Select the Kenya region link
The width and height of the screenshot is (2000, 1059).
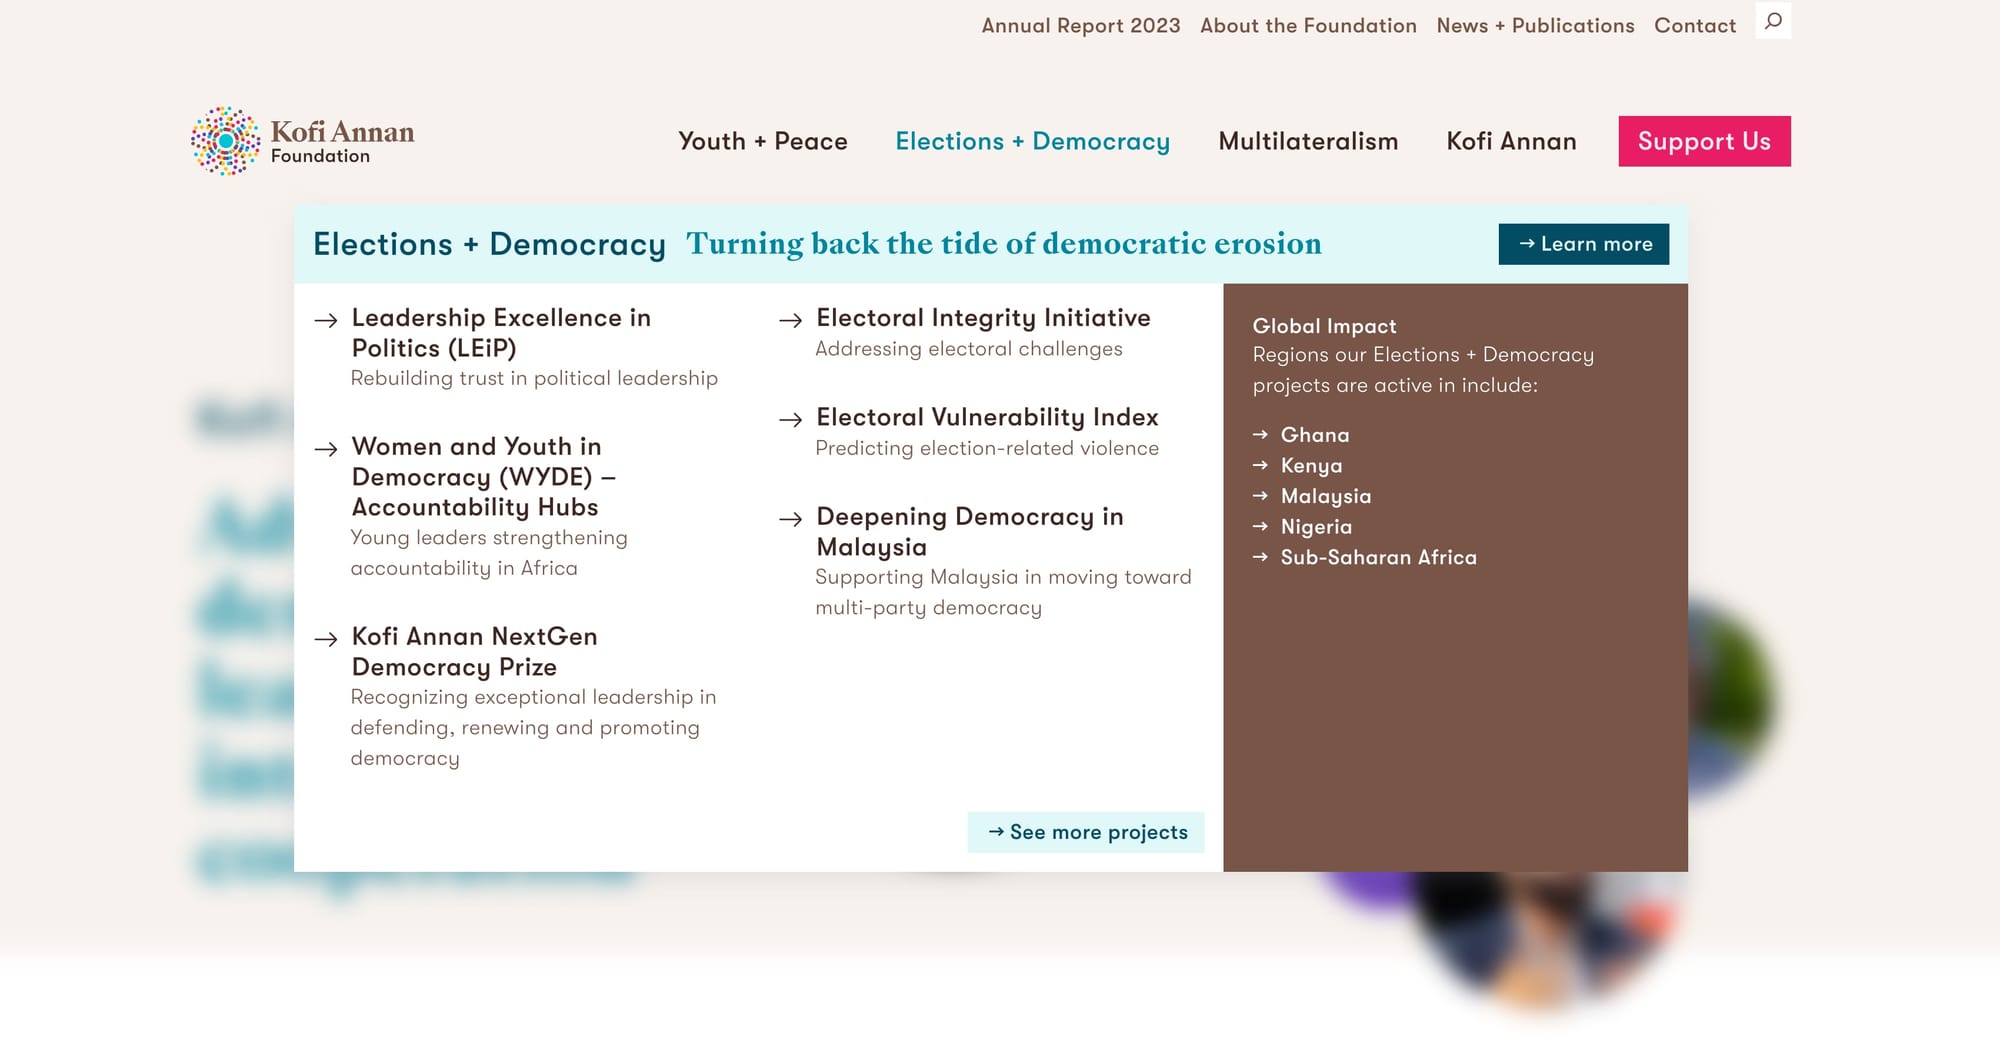(x=1311, y=465)
